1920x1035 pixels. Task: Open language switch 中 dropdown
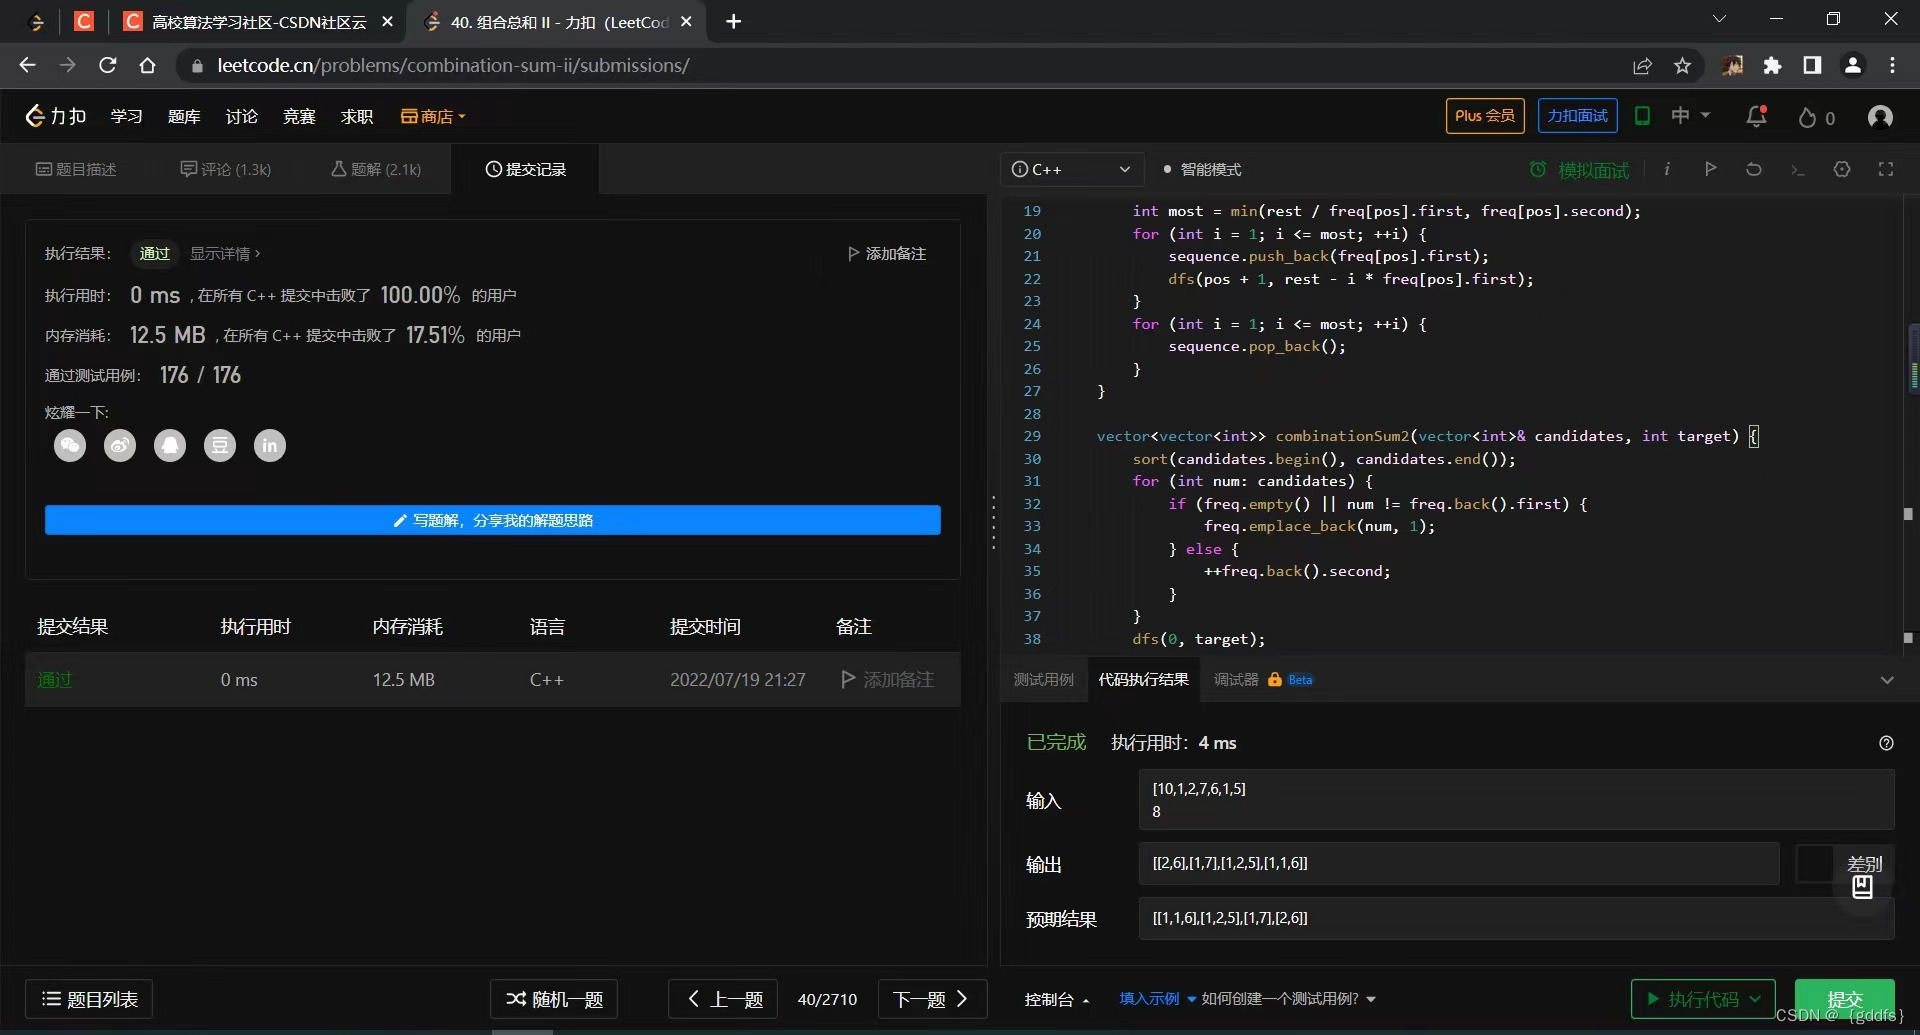1690,116
